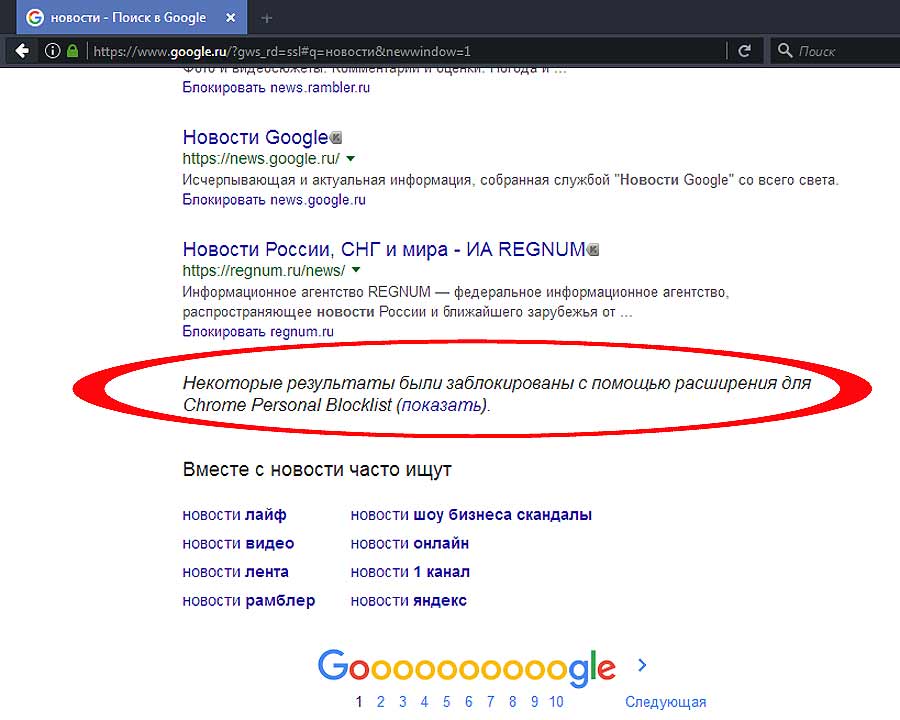
Task: Click the REGNUM description snippet text
Action: click(x=456, y=302)
